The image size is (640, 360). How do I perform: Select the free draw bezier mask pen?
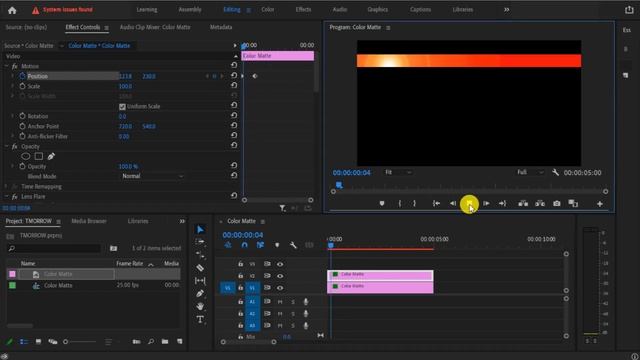[x=51, y=156]
